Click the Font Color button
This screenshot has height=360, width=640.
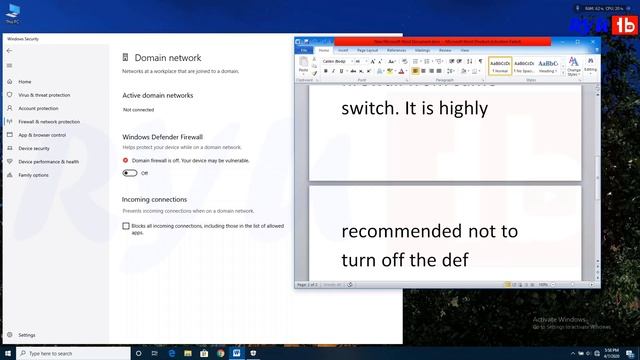401,71
